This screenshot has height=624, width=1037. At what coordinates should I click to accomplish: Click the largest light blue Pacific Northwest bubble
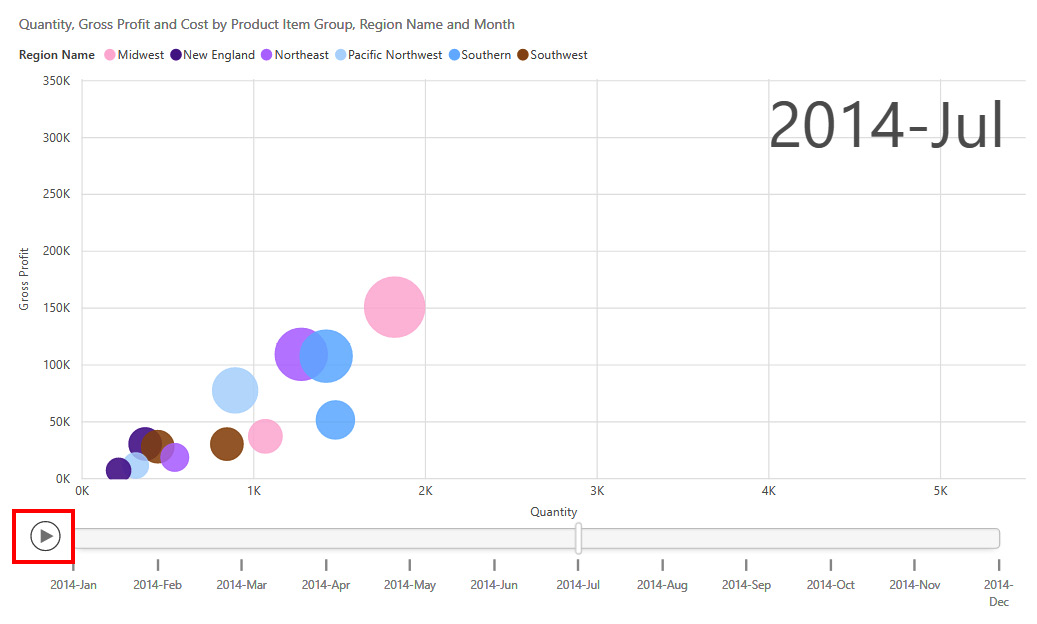tap(235, 390)
